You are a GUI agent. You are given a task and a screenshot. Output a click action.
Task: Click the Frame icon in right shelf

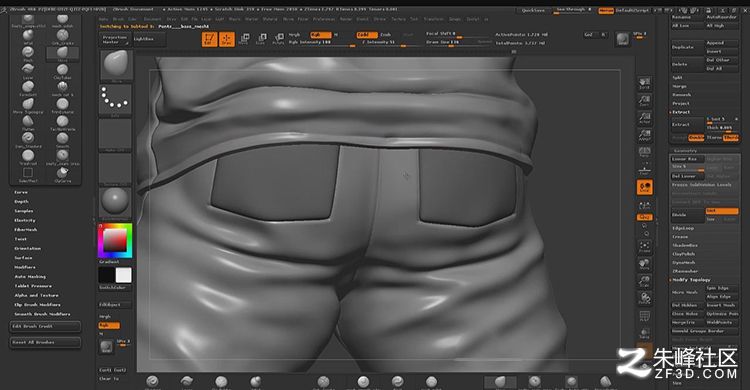(644, 247)
